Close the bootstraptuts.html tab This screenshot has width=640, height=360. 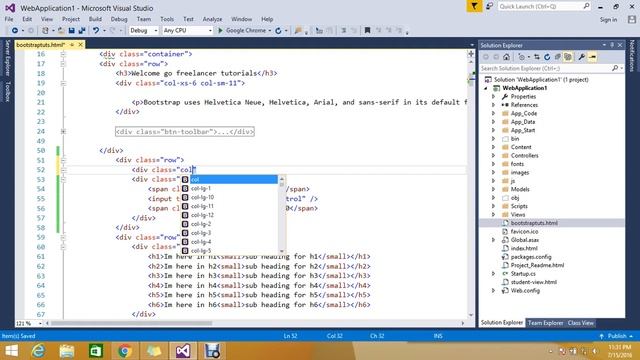[x=80, y=44]
